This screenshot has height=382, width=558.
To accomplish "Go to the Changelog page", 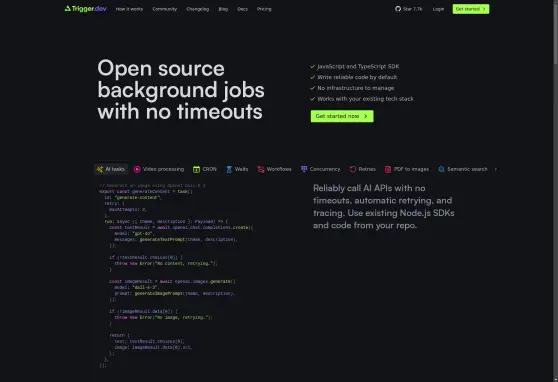I will click(198, 9).
